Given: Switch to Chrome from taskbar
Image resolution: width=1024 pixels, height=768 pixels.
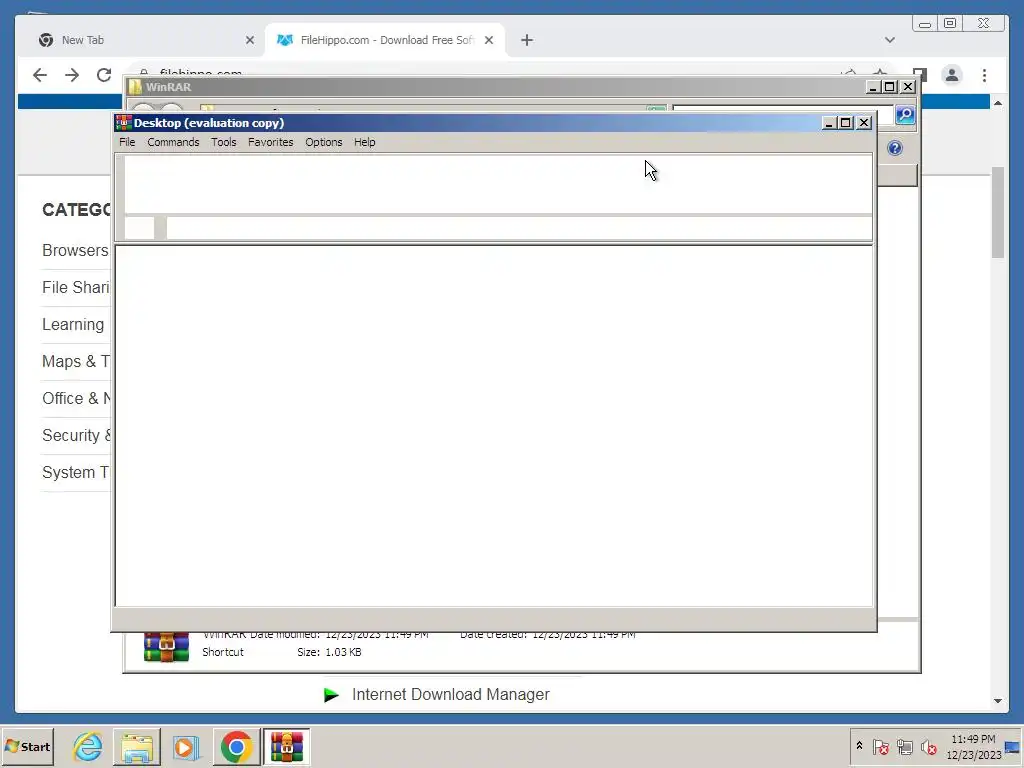Looking at the screenshot, I should (236, 746).
